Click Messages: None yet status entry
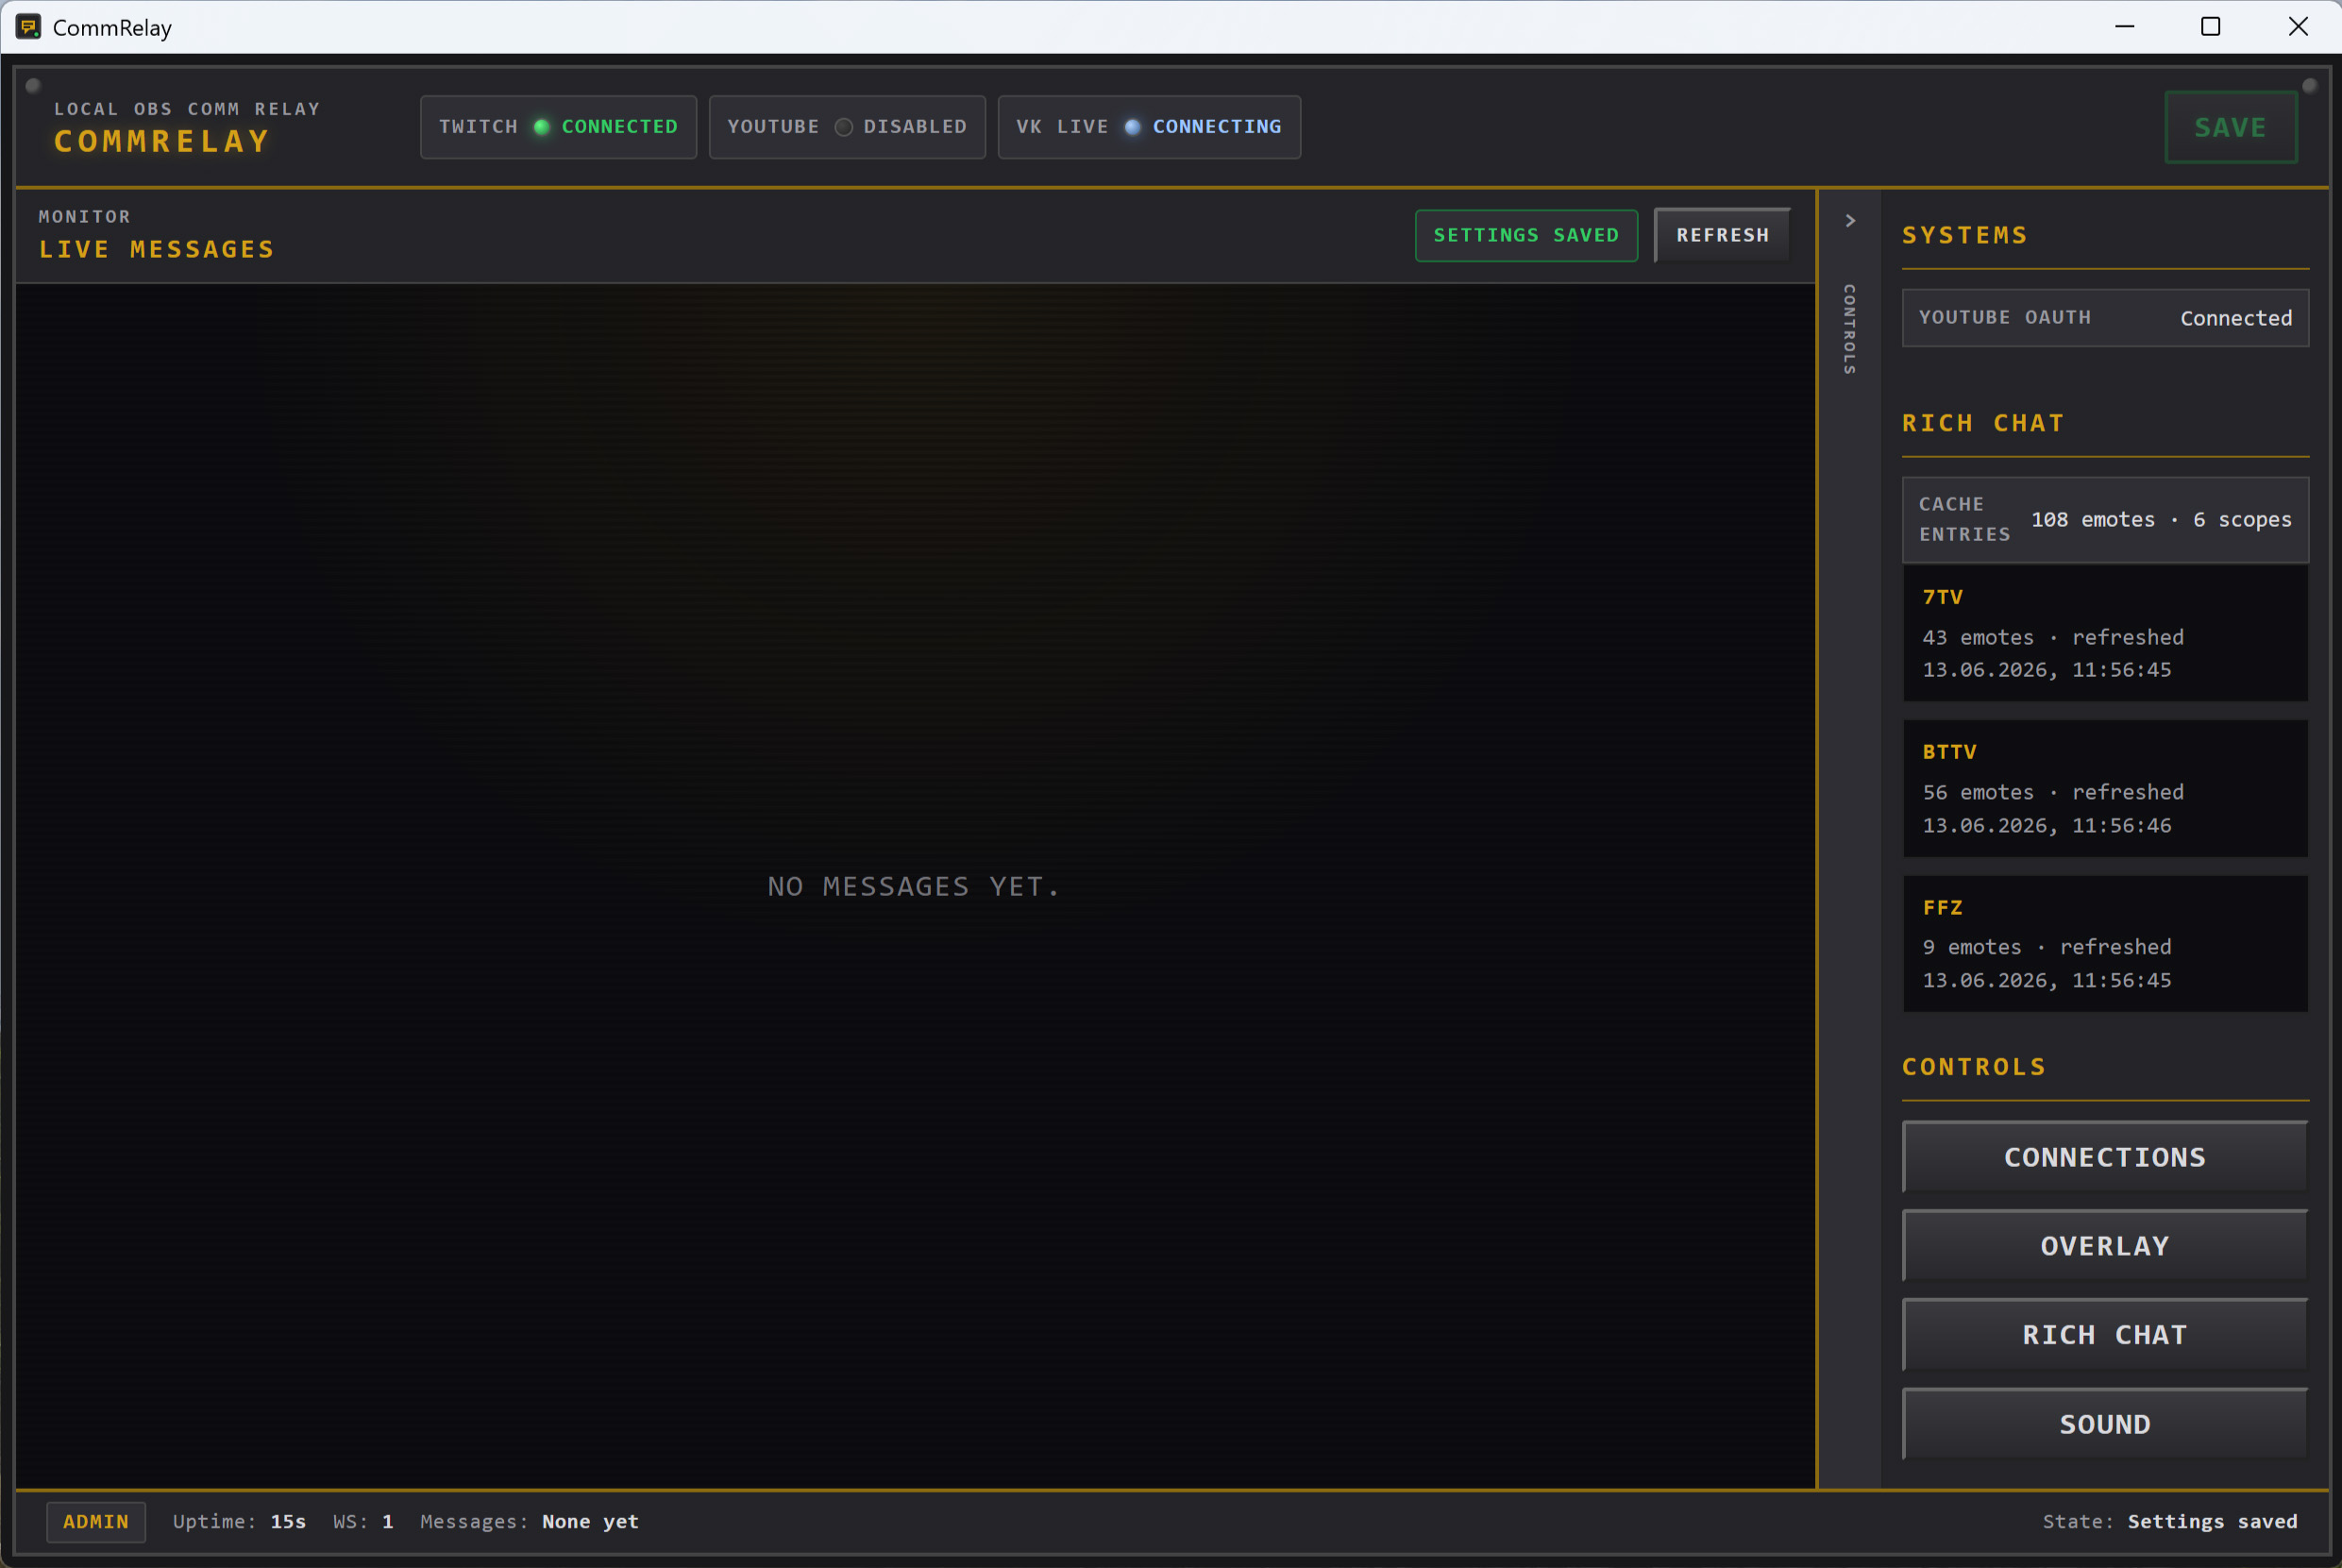Viewport: 2342px width, 1568px height. coord(529,1521)
